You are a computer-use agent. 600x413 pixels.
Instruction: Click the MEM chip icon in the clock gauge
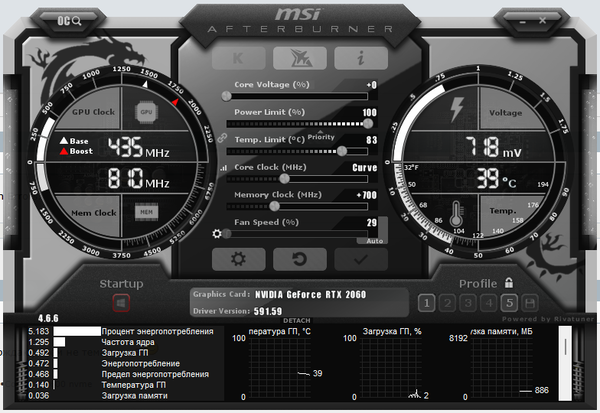pos(146,212)
